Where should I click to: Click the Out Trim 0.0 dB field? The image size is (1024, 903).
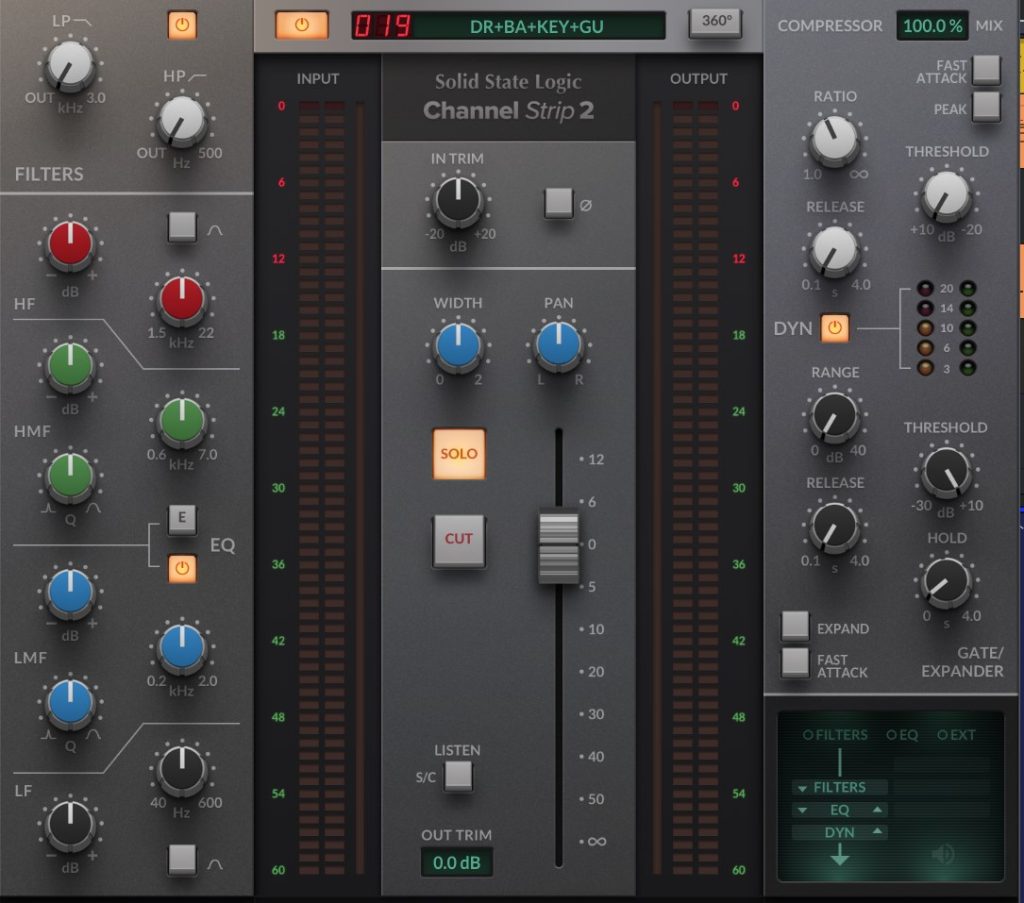[457, 862]
